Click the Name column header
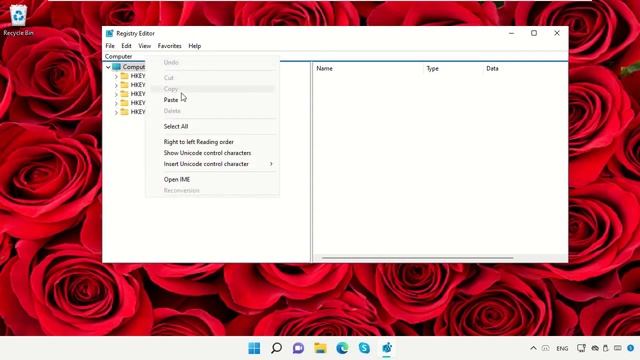The height and width of the screenshot is (360, 640). click(368, 69)
